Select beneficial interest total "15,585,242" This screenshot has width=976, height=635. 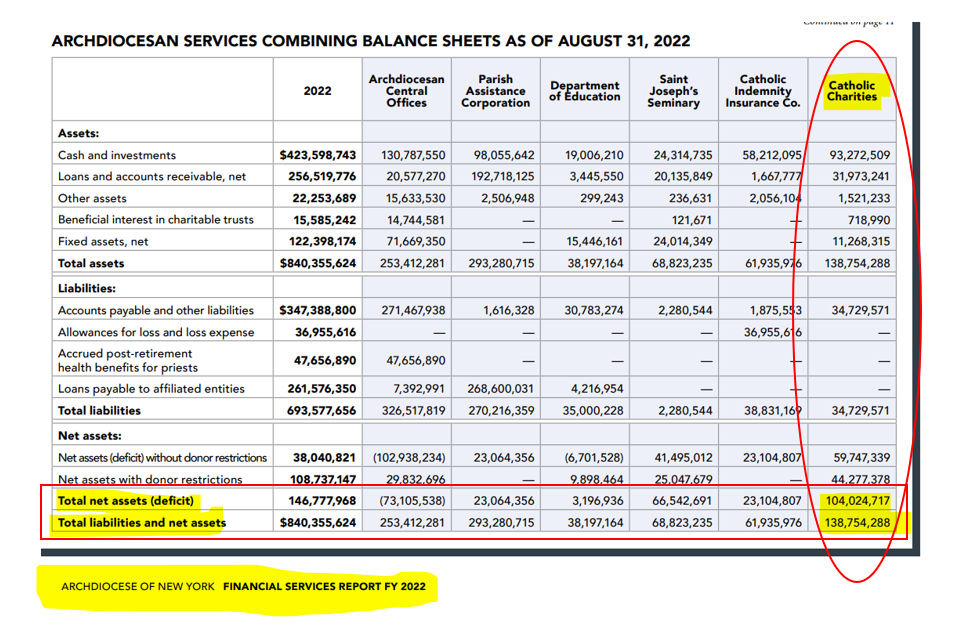pyautogui.click(x=325, y=220)
